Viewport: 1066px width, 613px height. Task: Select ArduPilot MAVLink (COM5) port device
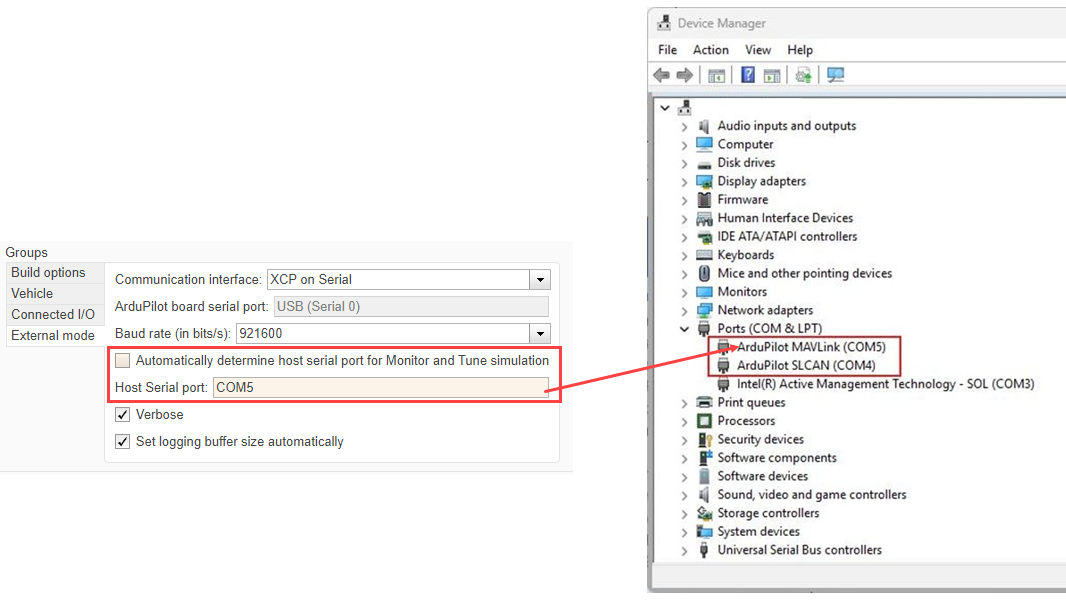click(x=810, y=347)
